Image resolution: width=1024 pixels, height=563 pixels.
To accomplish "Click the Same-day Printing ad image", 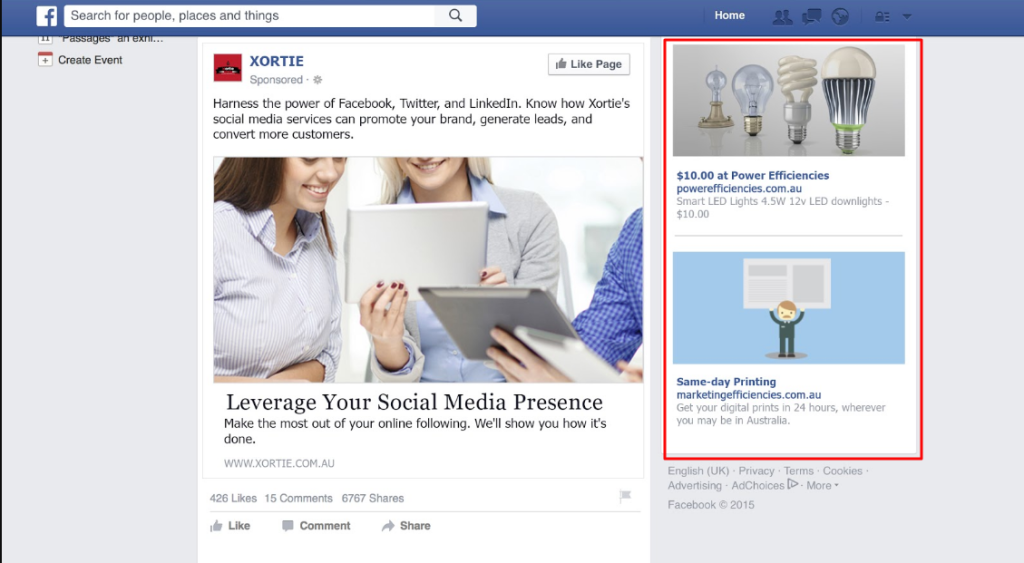I will click(788, 308).
